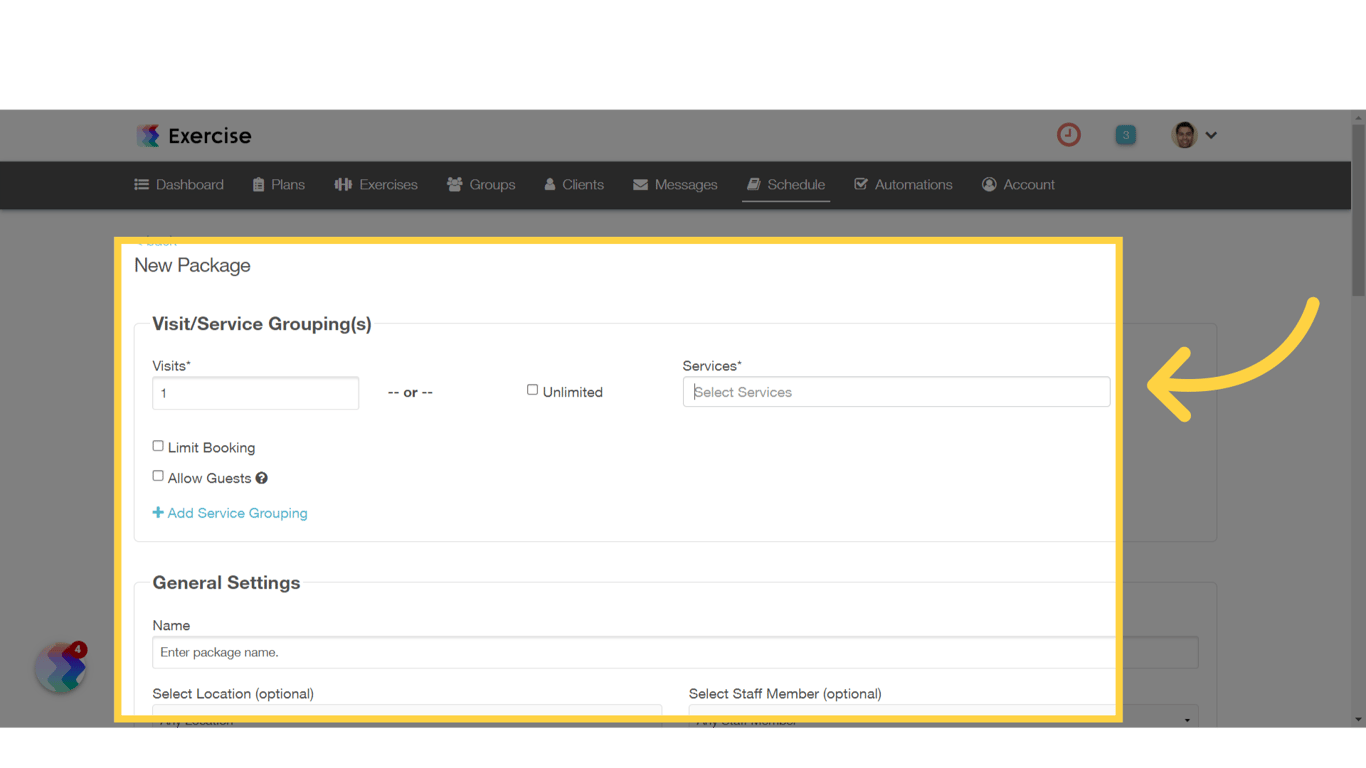The height and width of the screenshot is (768, 1366).
Task: Enable the Unlimited visits checkbox
Action: pos(532,389)
